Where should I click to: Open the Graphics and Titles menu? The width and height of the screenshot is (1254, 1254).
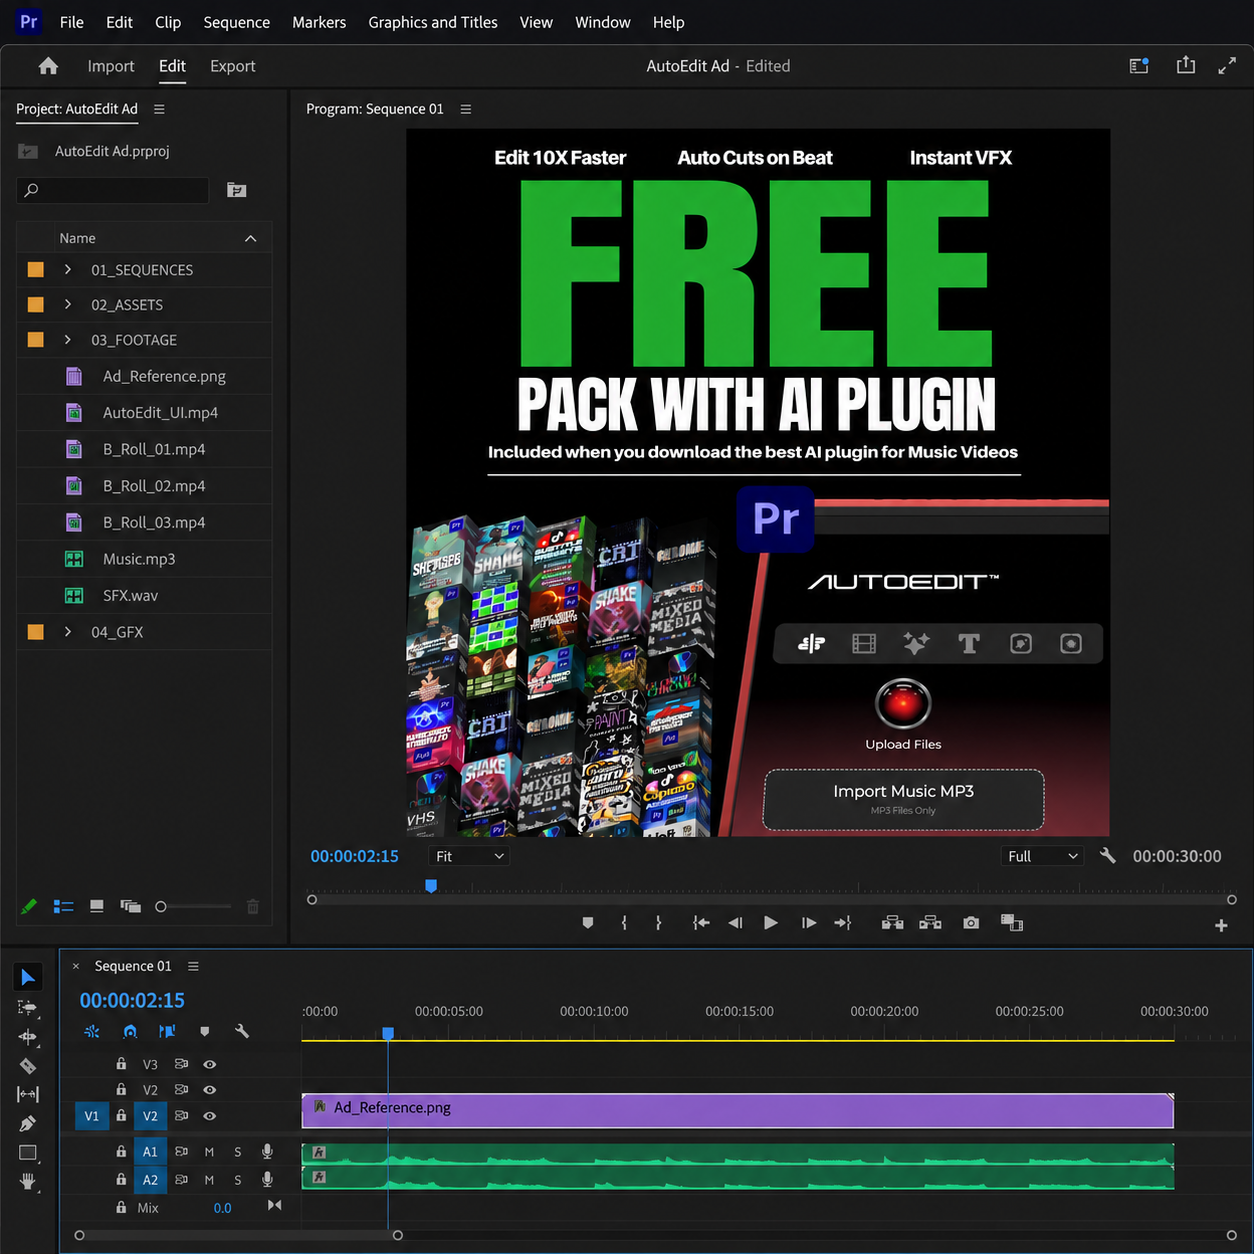(x=433, y=22)
